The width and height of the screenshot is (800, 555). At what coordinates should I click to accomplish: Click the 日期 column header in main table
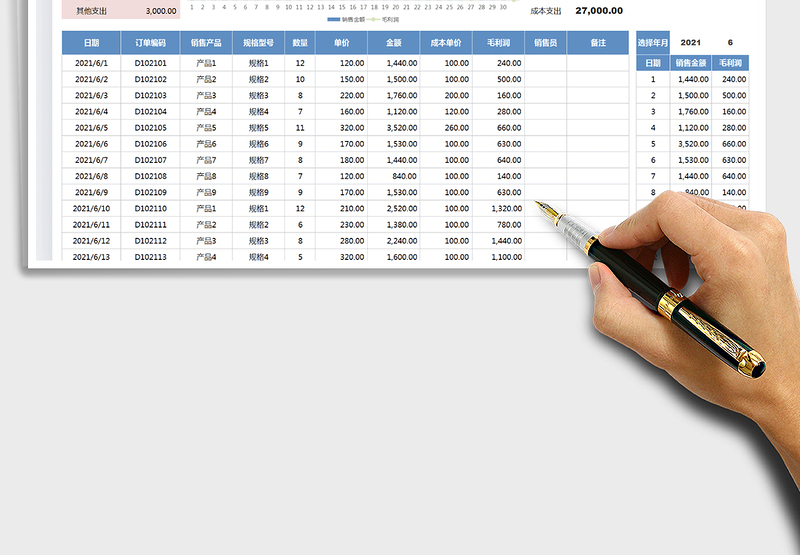(91, 43)
